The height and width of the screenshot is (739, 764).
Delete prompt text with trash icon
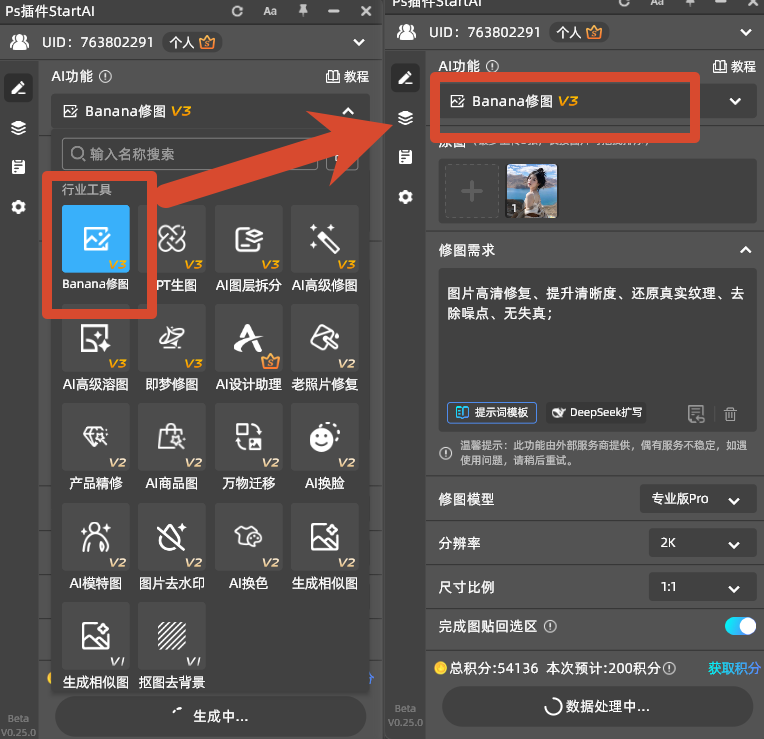coord(730,414)
